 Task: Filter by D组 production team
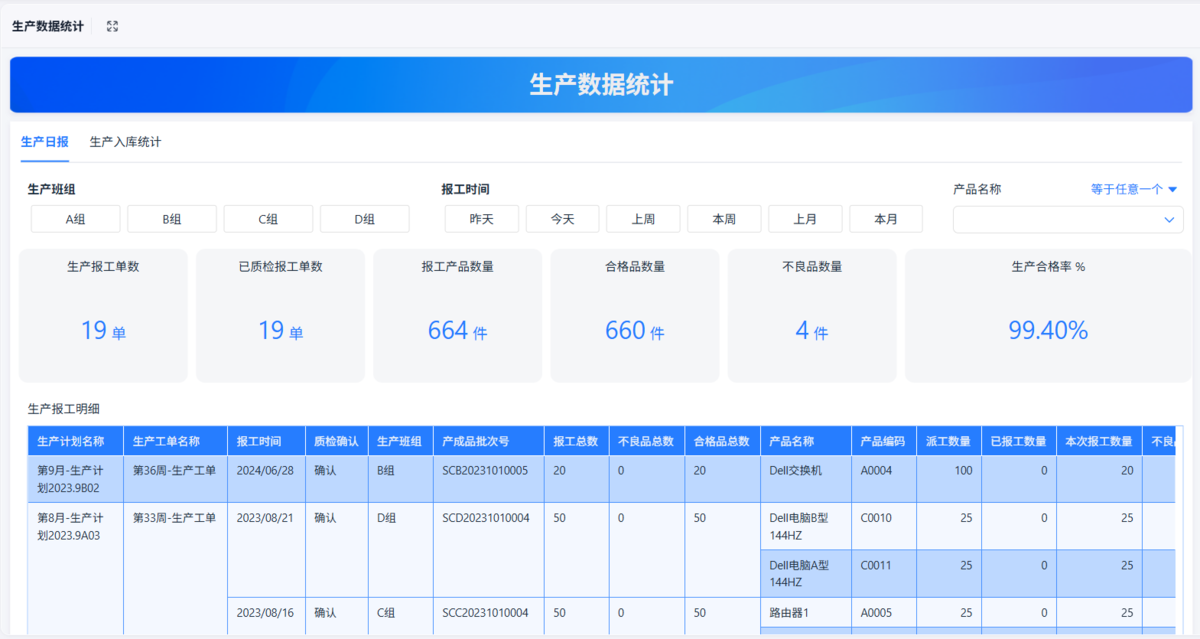pos(365,219)
